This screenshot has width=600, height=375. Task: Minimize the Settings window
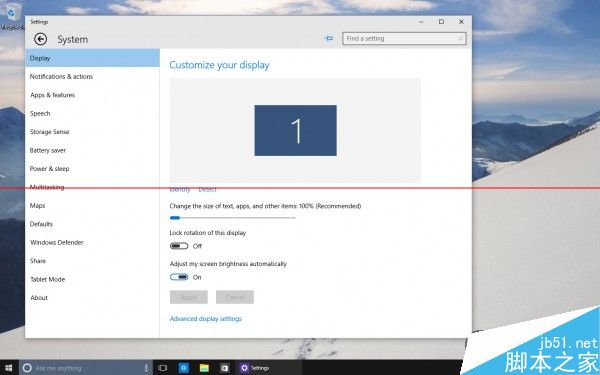coord(421,22)
